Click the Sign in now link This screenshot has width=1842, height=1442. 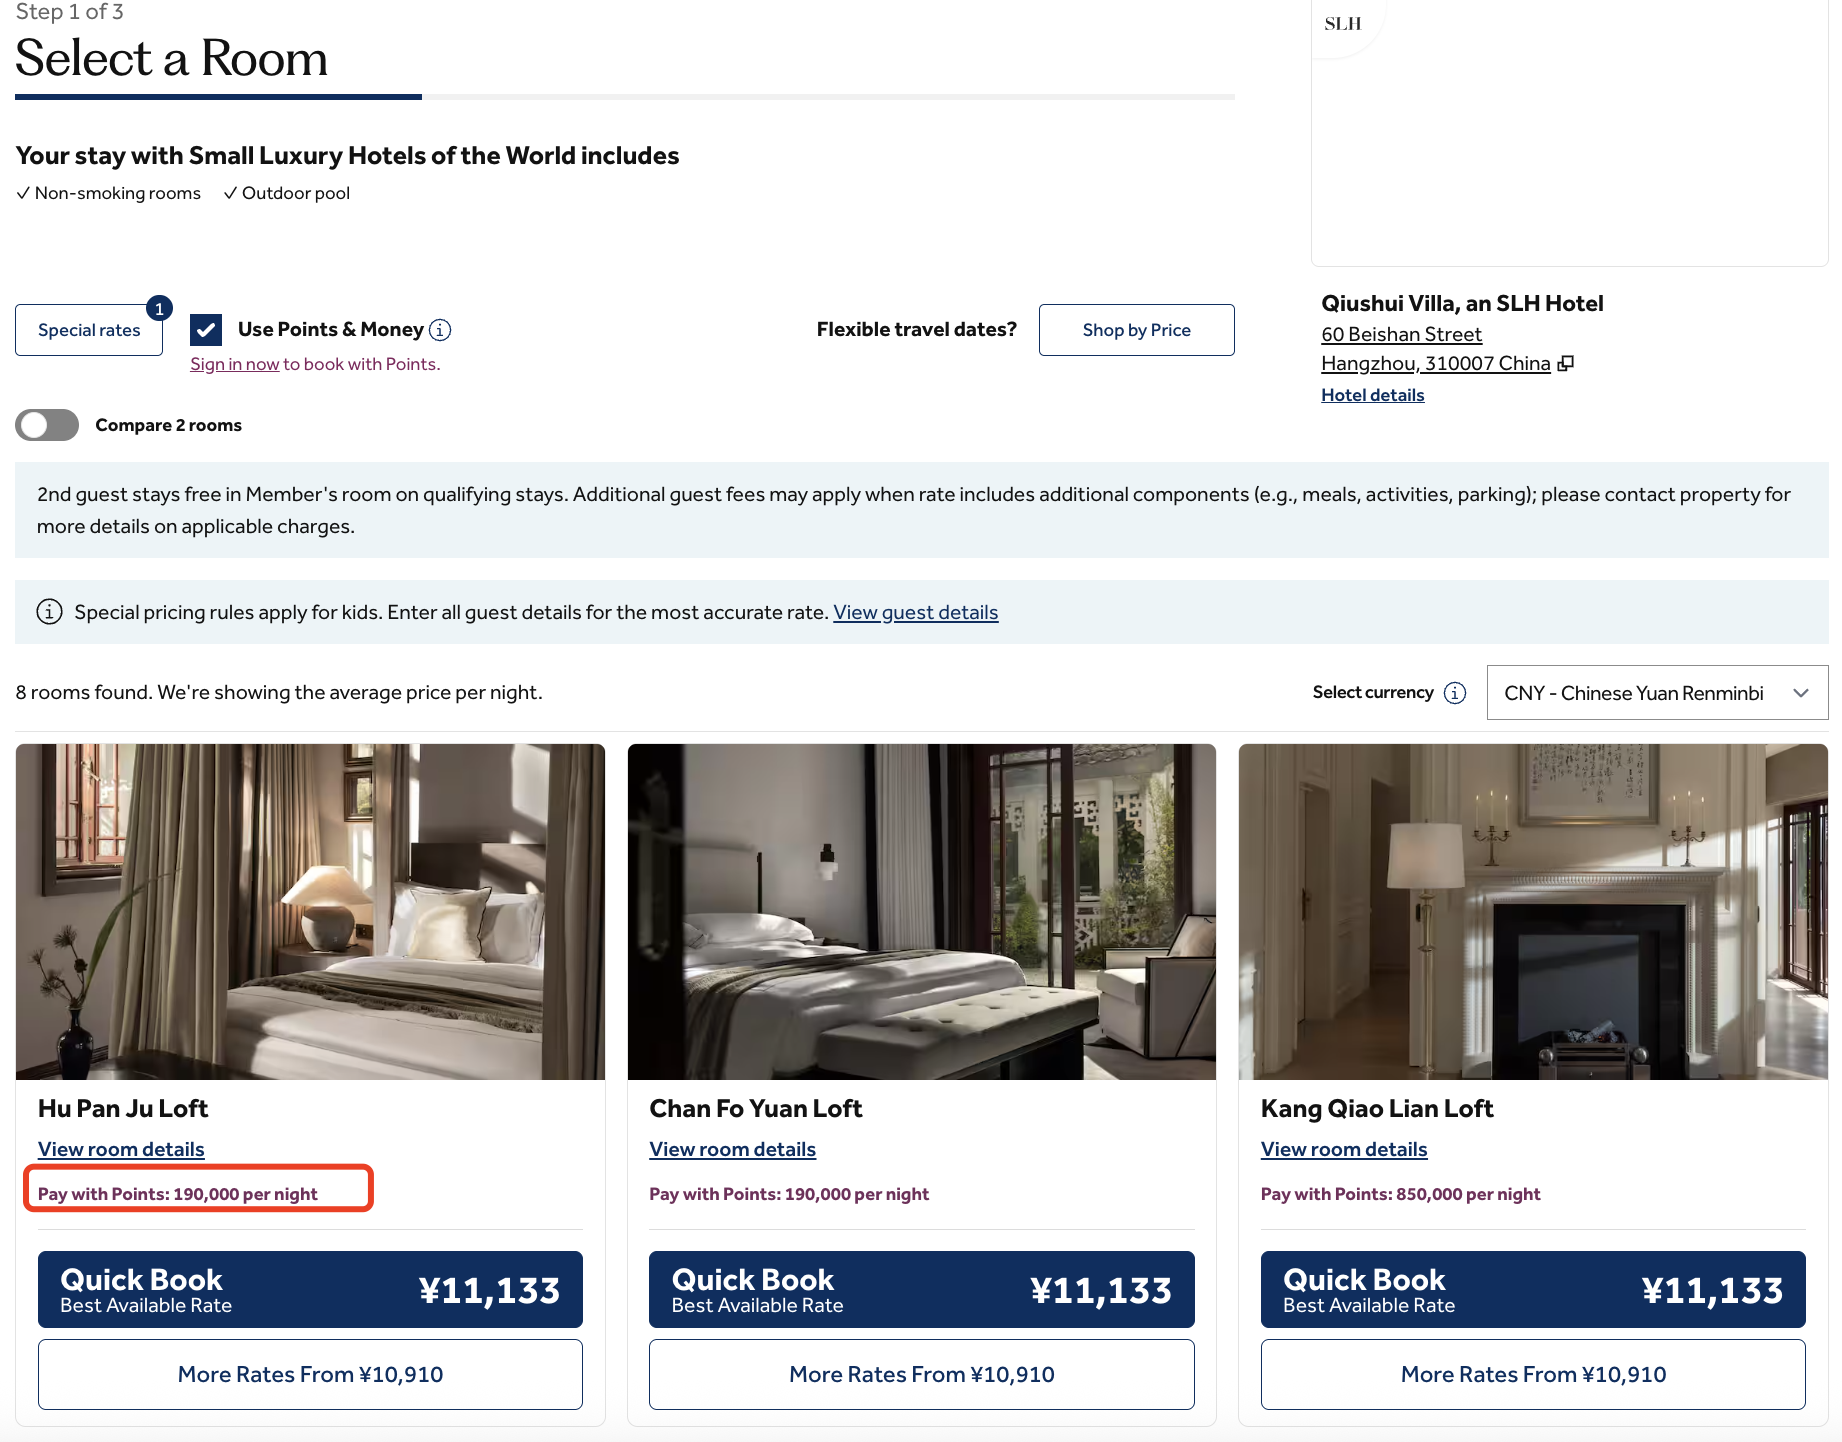click(x=235, y=364)
